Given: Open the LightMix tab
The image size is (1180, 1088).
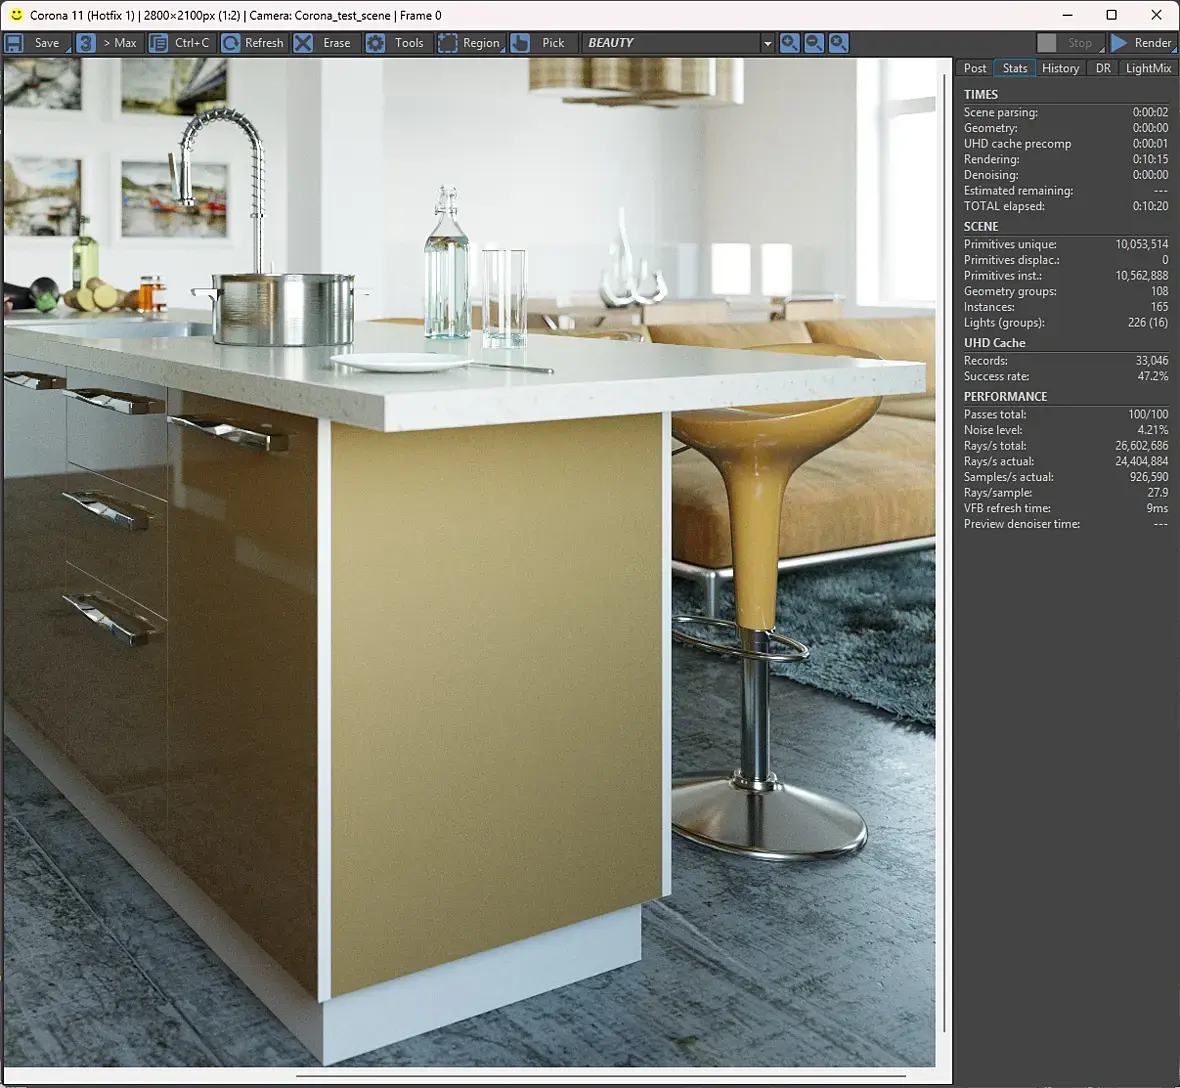Looking at the screenshot, I should click(x=1148, y=68).
